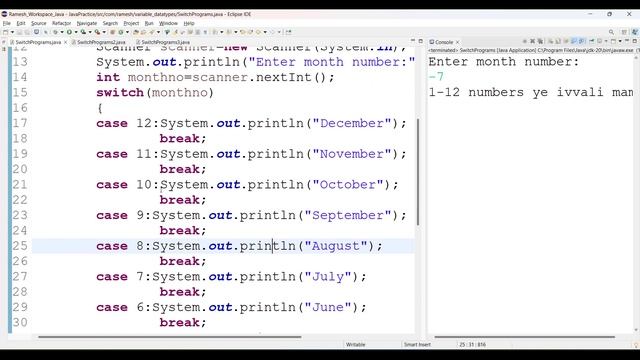640x360 pixels.
Task: Click the Last Edit Location icon
Action: click(242, 32)
